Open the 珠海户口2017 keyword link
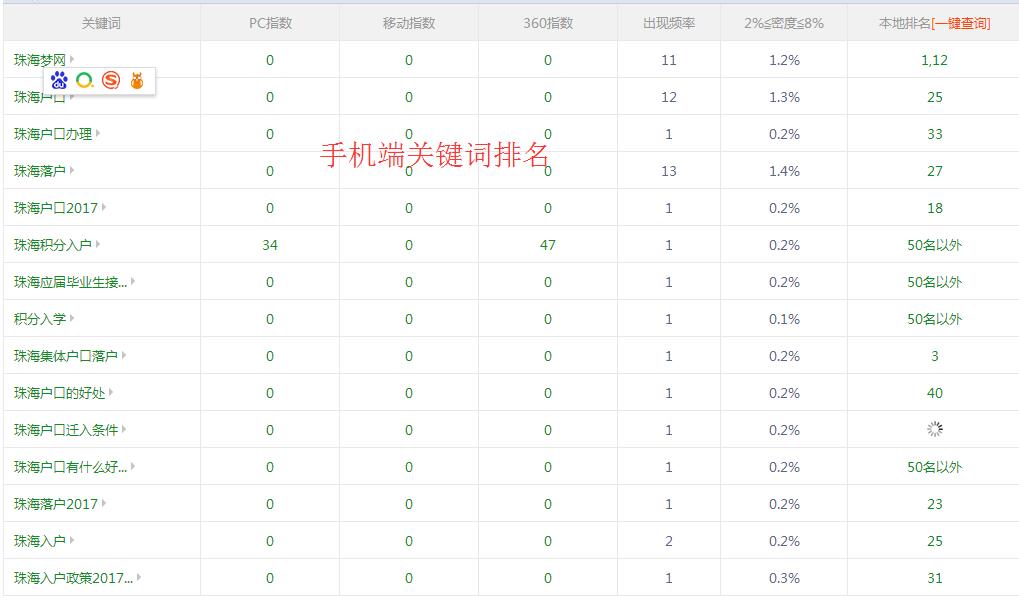The width and height of the screenshot is (1019, 603). click(56, 208)
